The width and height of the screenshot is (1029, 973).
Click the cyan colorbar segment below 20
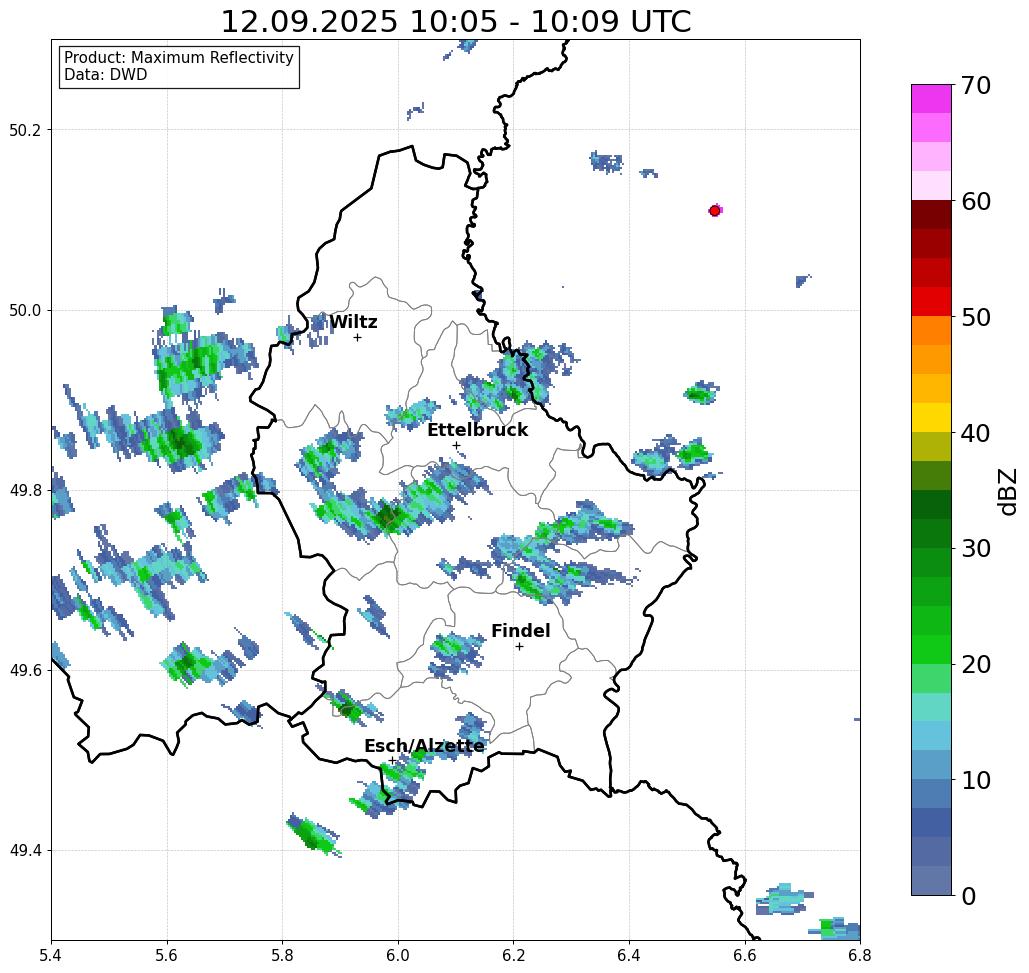(931, 707)
